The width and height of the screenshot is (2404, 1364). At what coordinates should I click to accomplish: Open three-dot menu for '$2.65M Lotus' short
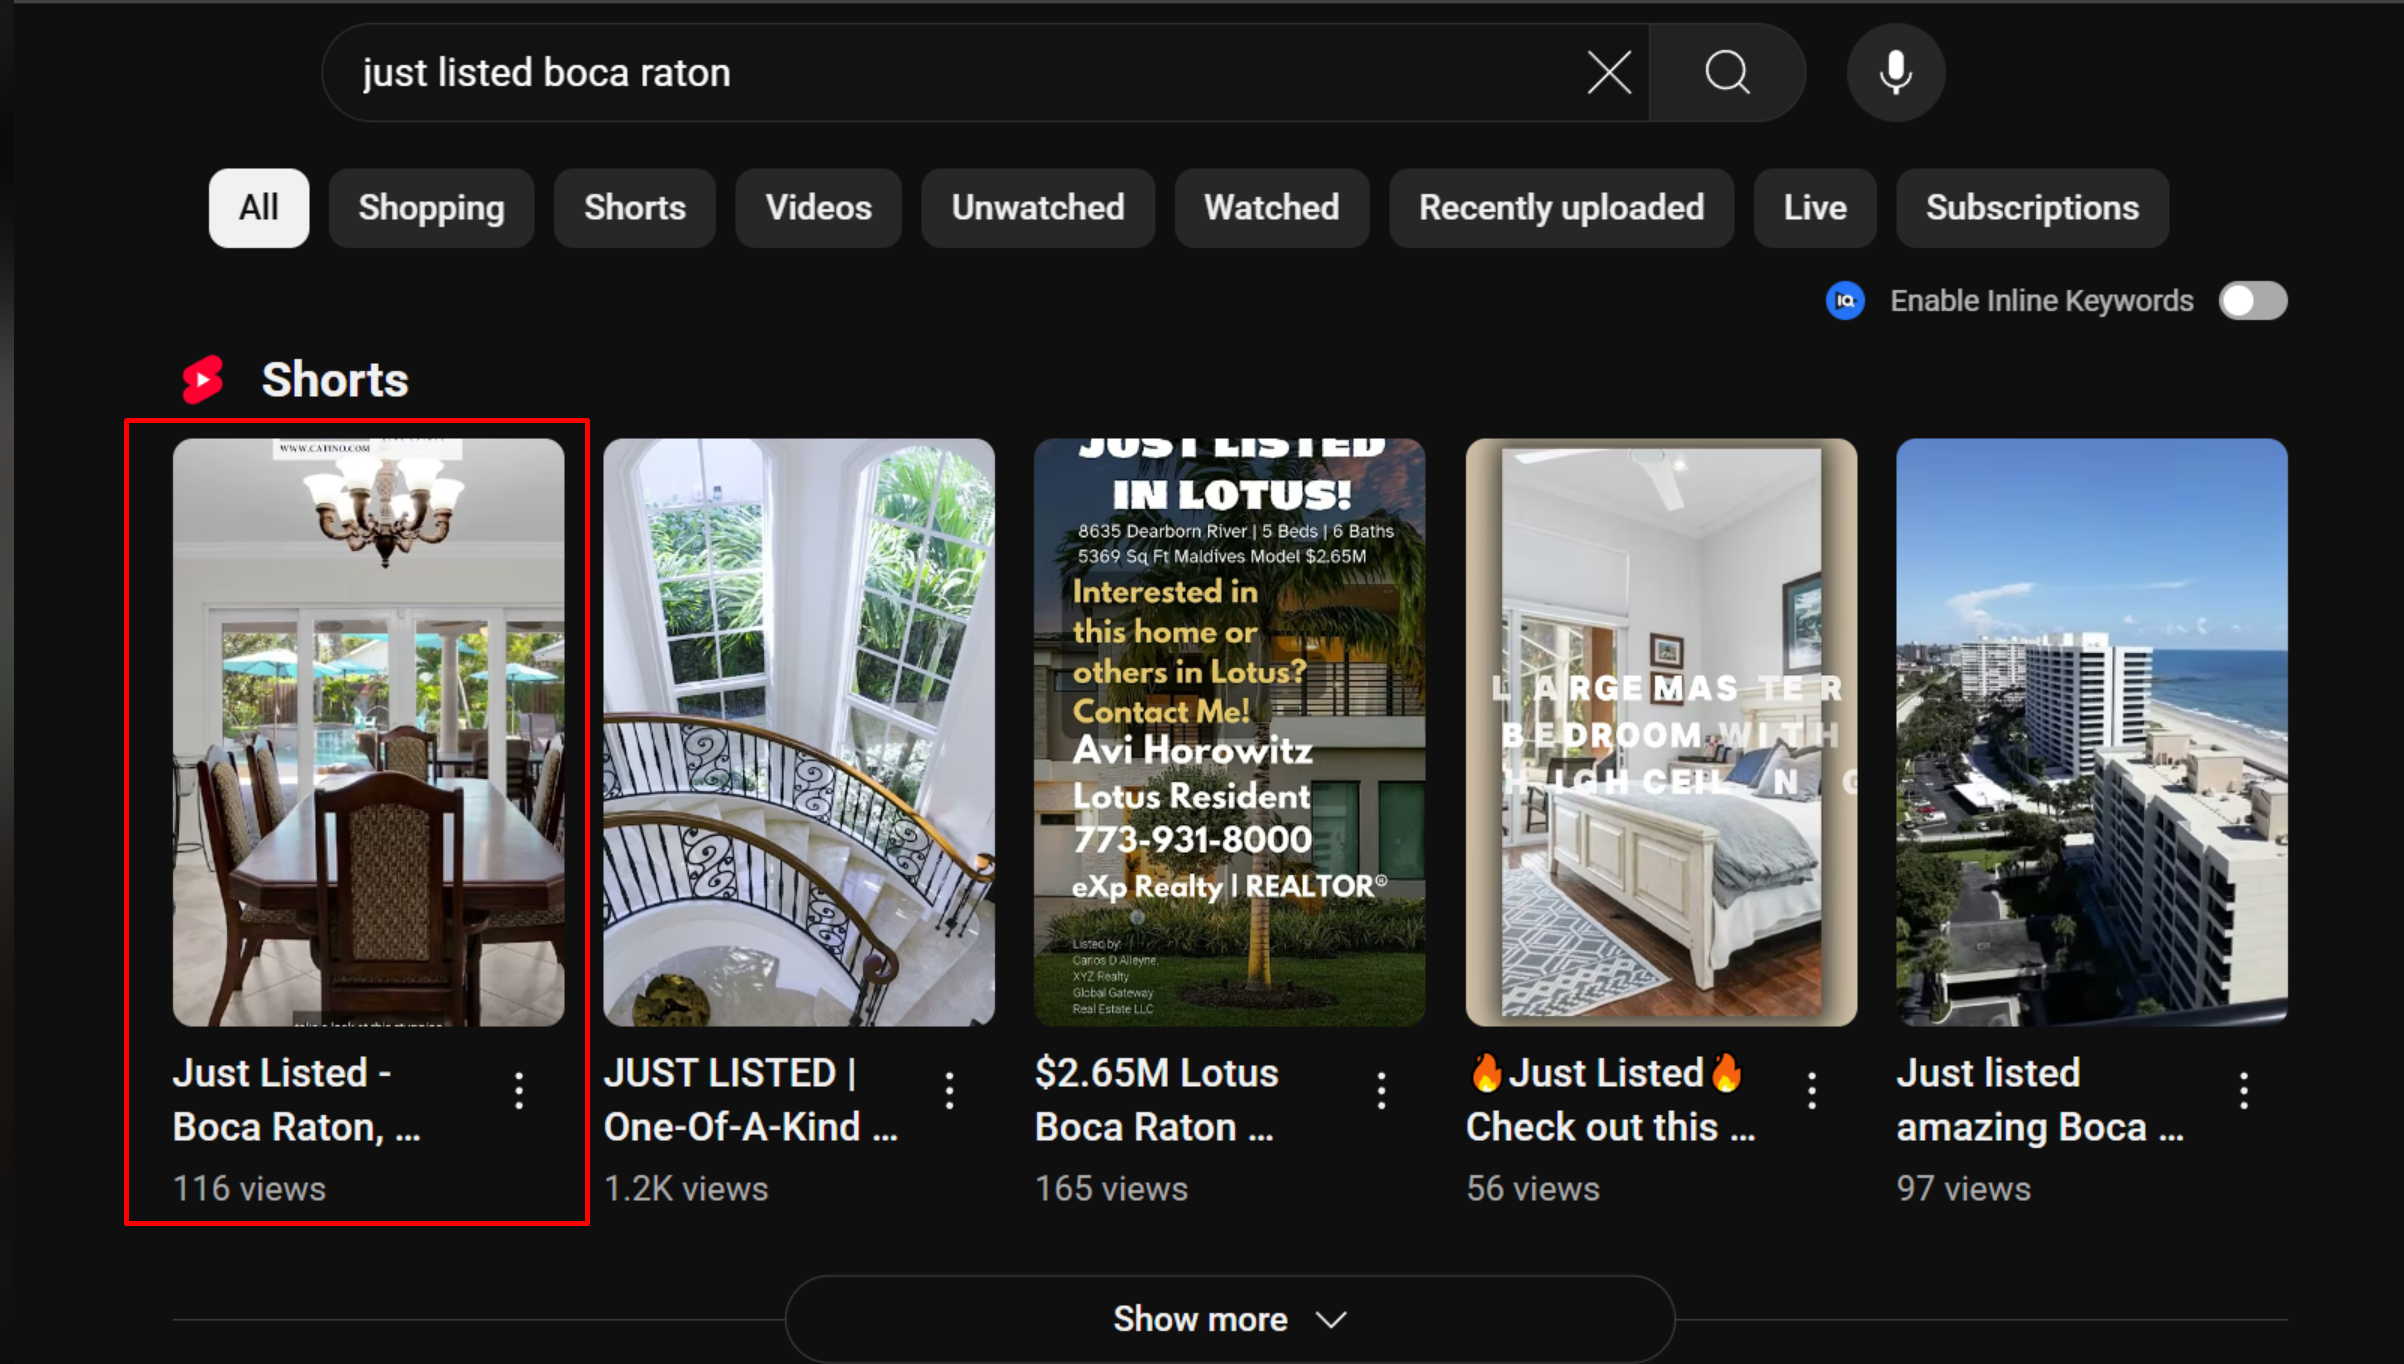[x=1381, y=1090]
